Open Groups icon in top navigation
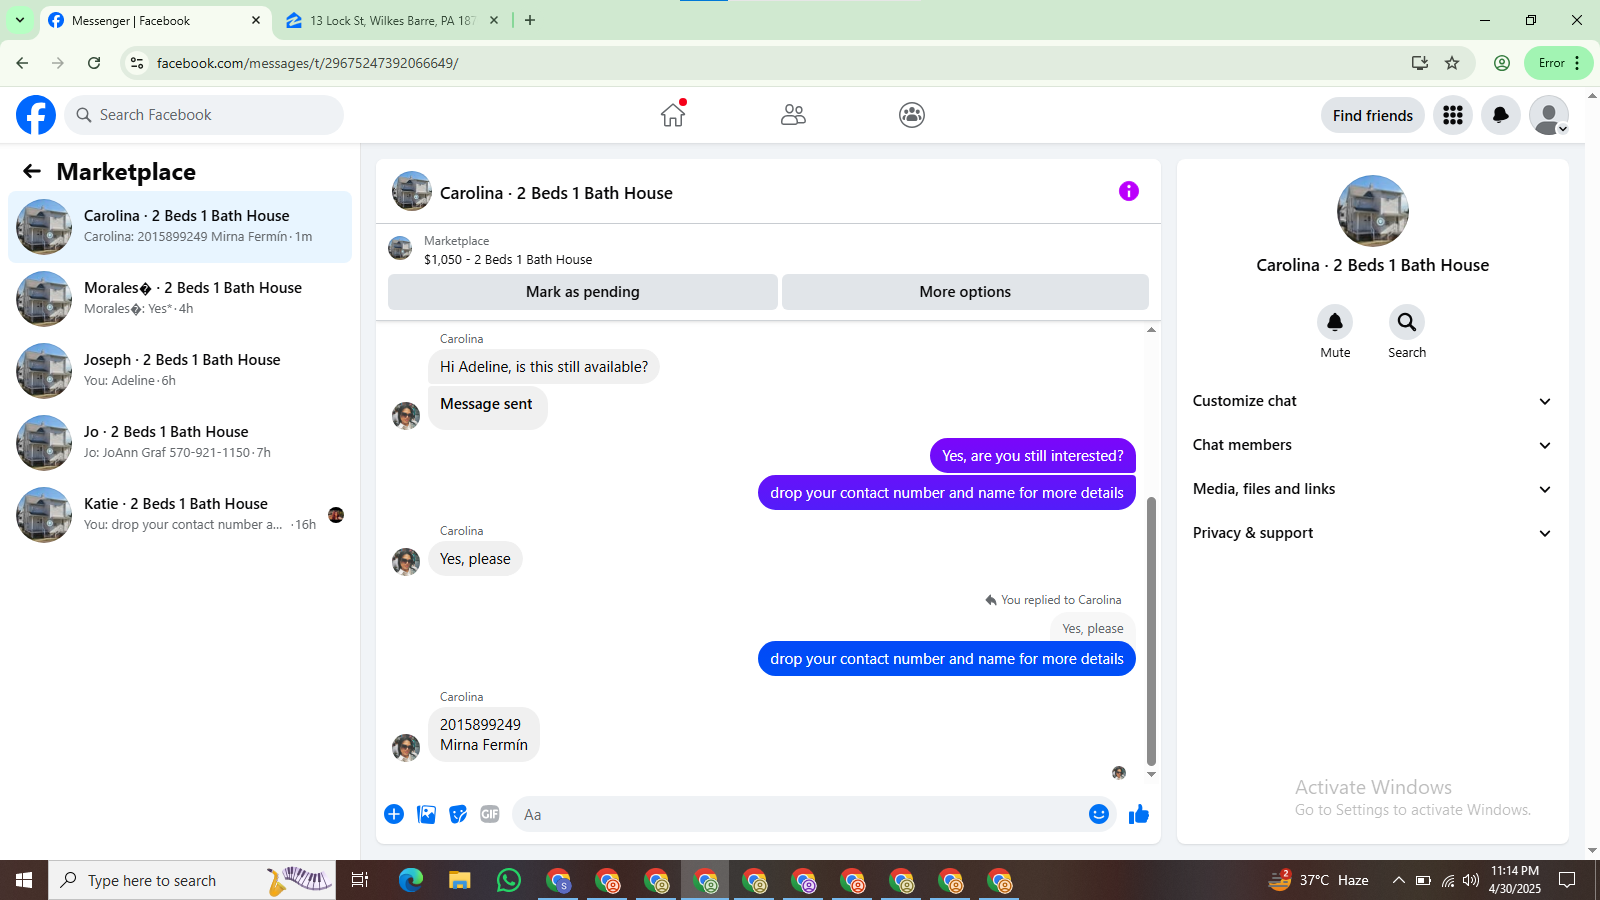The width and height of the screenshot is (1600, 900). (x=912, y=115)
